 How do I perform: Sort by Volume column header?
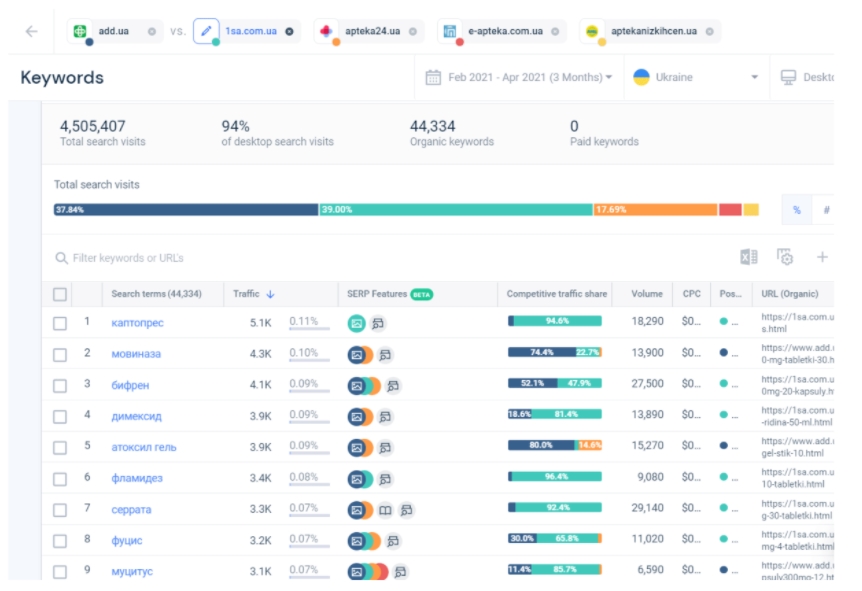(646, 294)
